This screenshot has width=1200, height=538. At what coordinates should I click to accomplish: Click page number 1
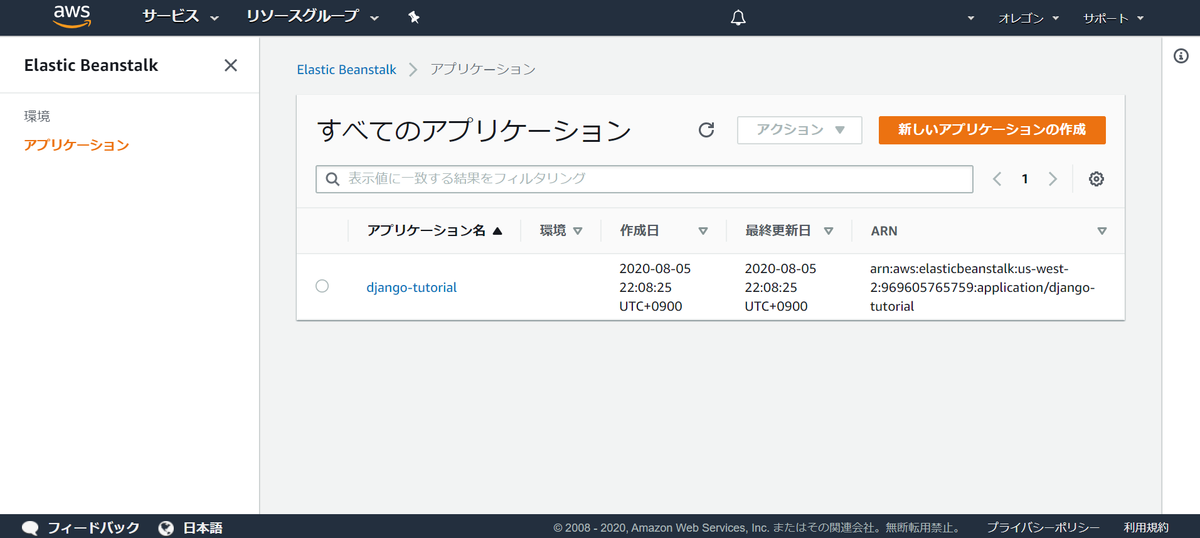tap(1025, 179)
